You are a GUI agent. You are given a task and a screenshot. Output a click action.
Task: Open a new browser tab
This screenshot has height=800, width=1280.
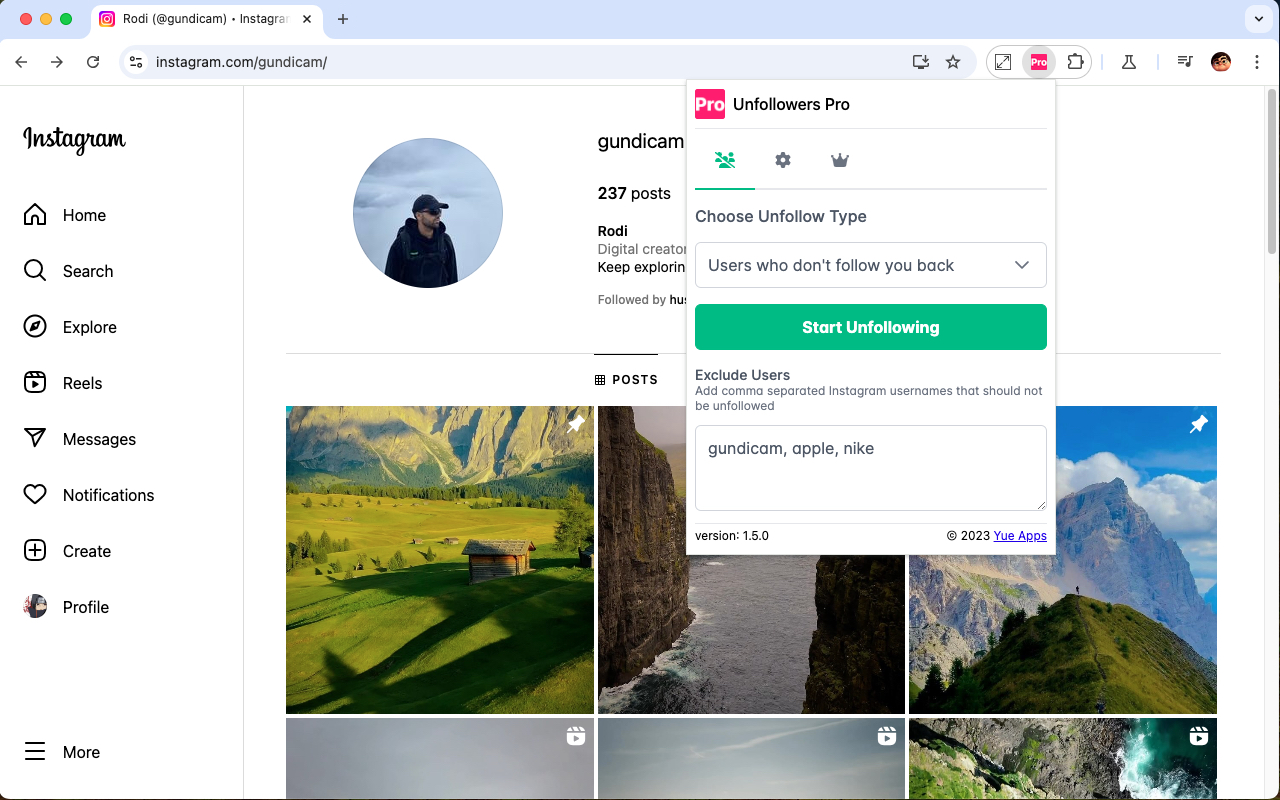point(343,19)
